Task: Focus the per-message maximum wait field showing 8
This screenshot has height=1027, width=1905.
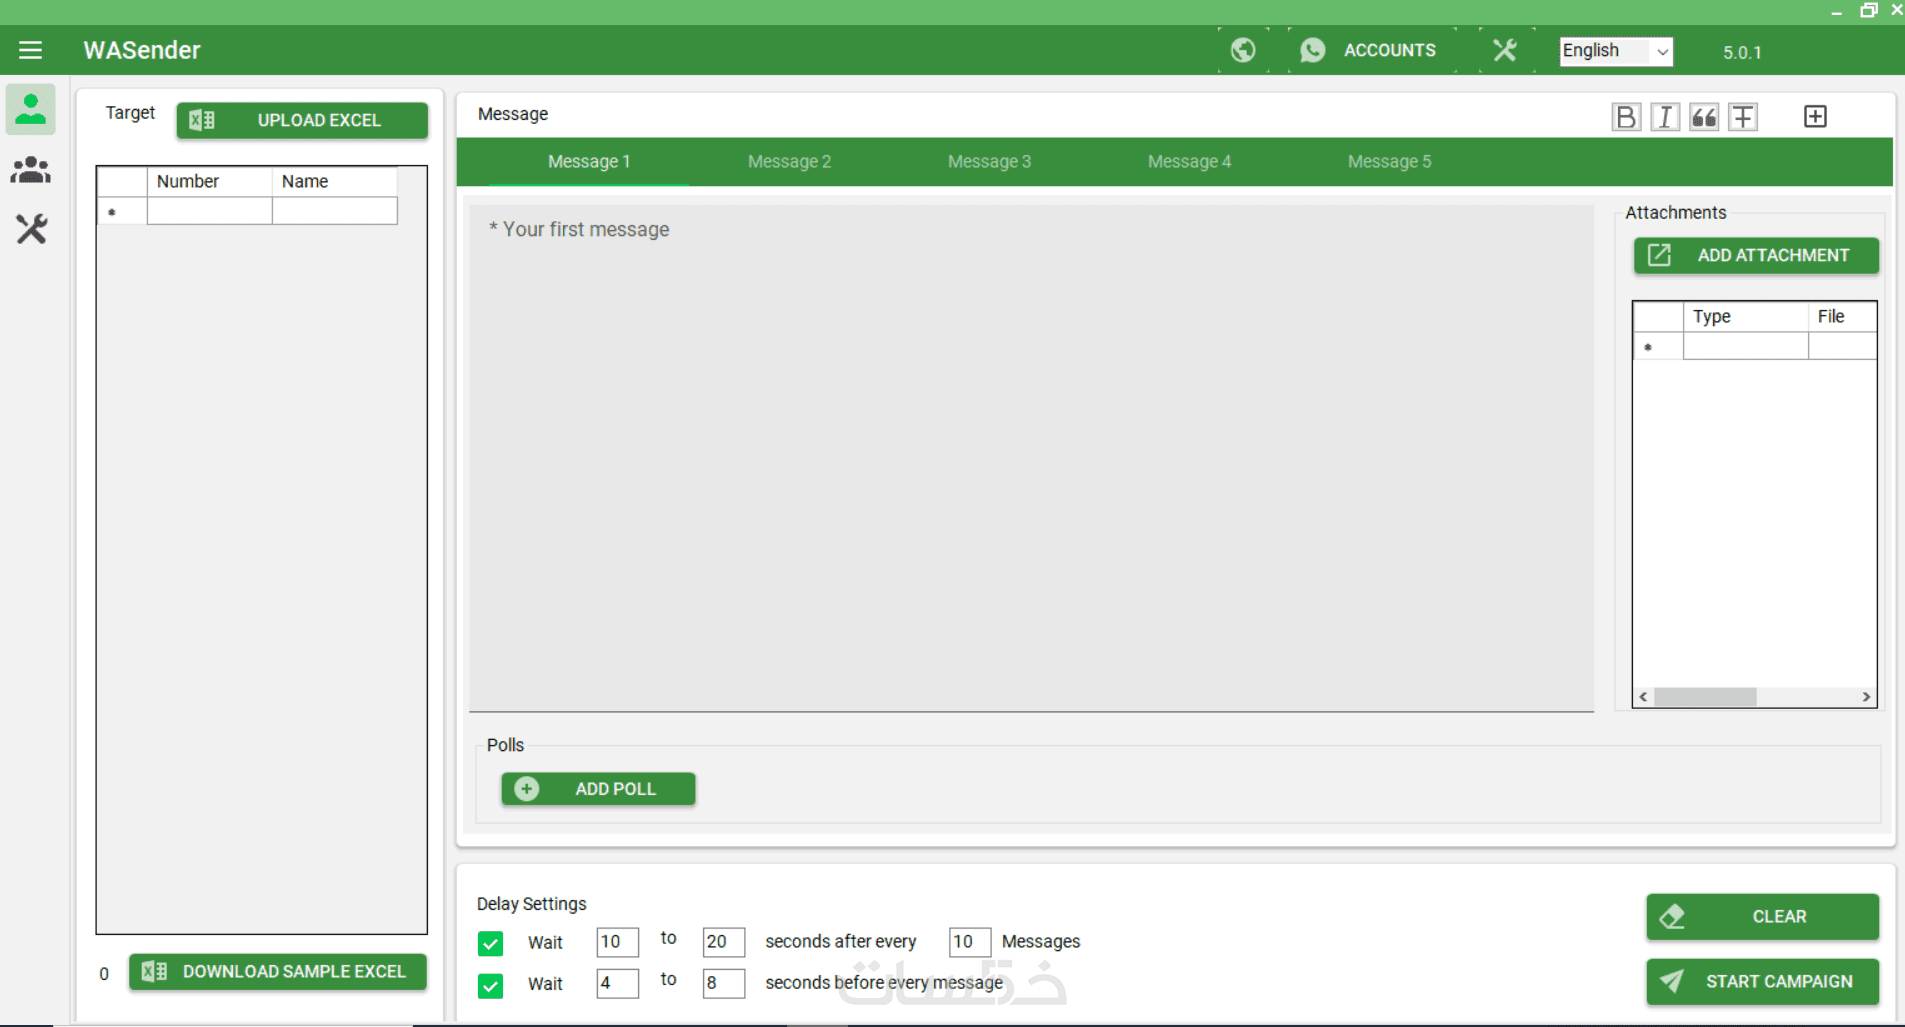Action: (723, 983)
